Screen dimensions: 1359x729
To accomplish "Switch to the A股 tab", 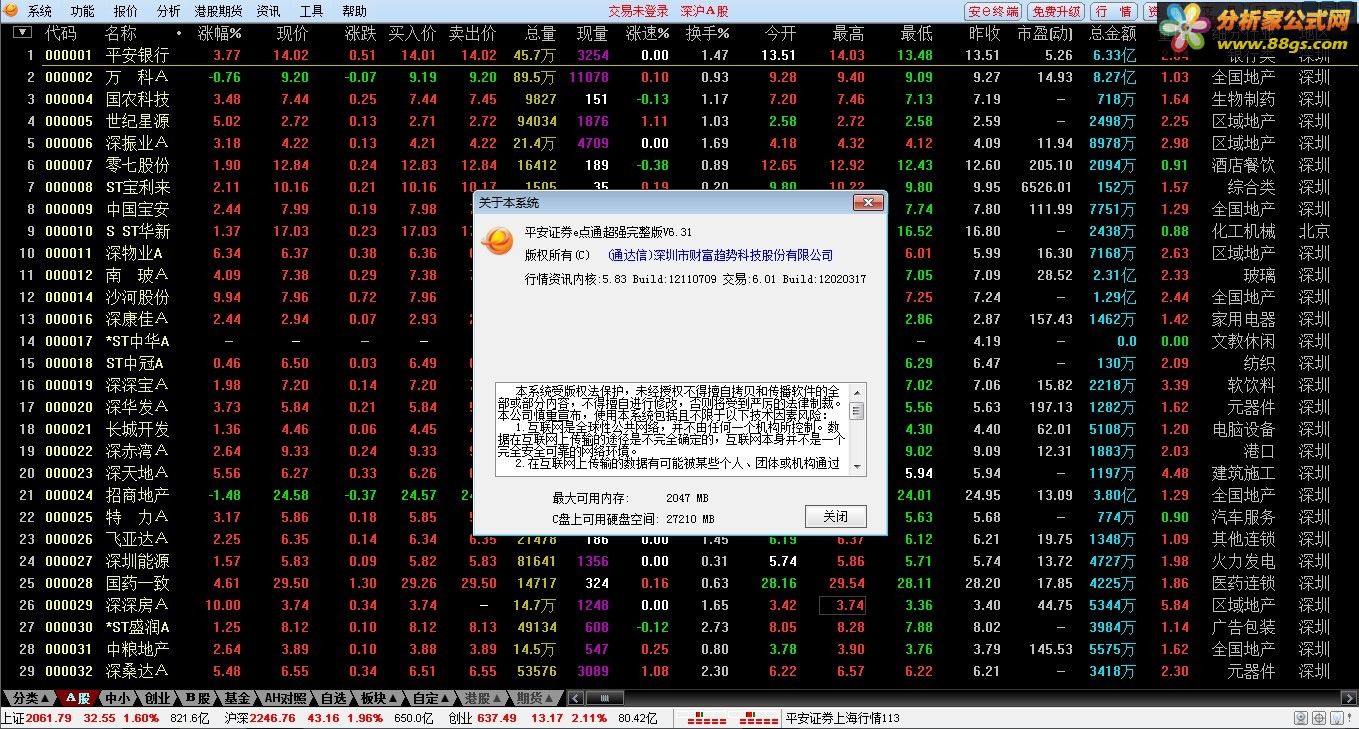I will tap(77, 698).
